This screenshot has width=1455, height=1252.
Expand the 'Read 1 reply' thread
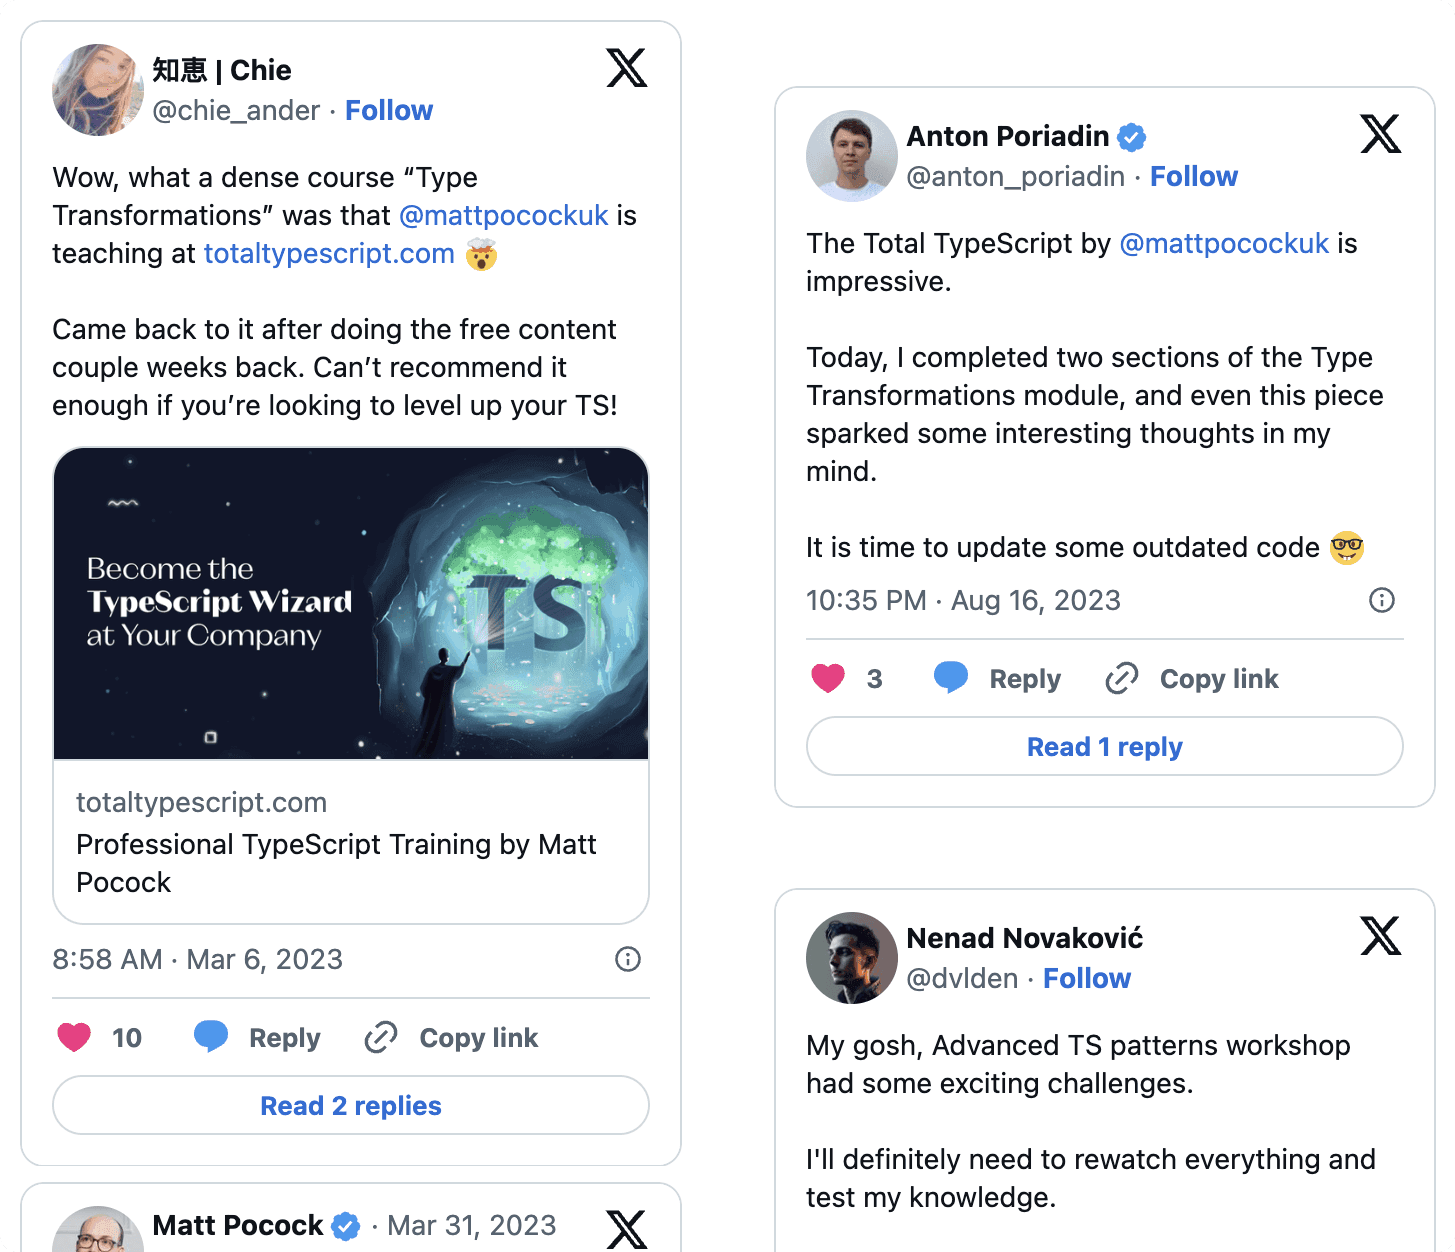(1104, 747)
